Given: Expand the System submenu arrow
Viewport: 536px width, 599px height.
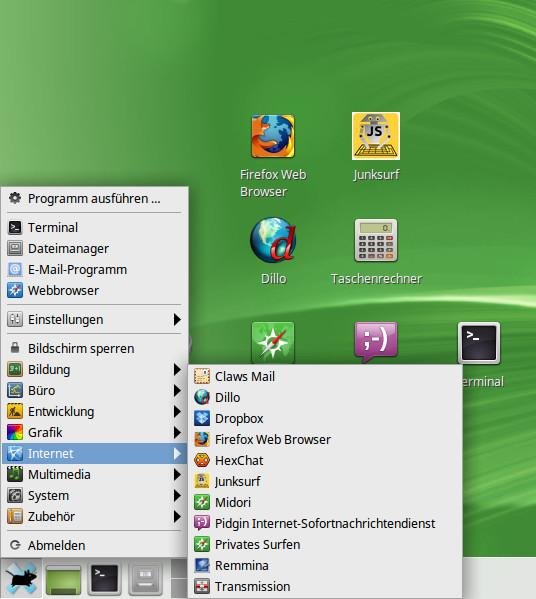Looking at the screenshot, I should pos(177,495).
